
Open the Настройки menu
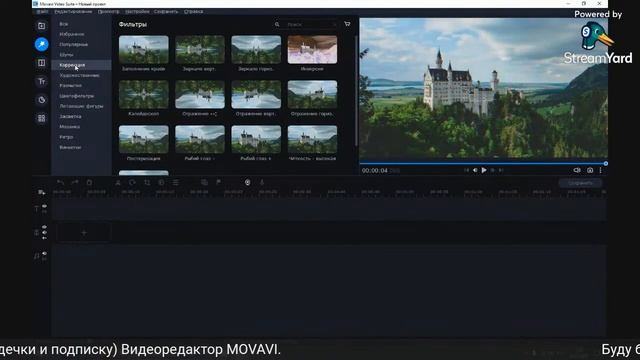click(x=137, y=12)
